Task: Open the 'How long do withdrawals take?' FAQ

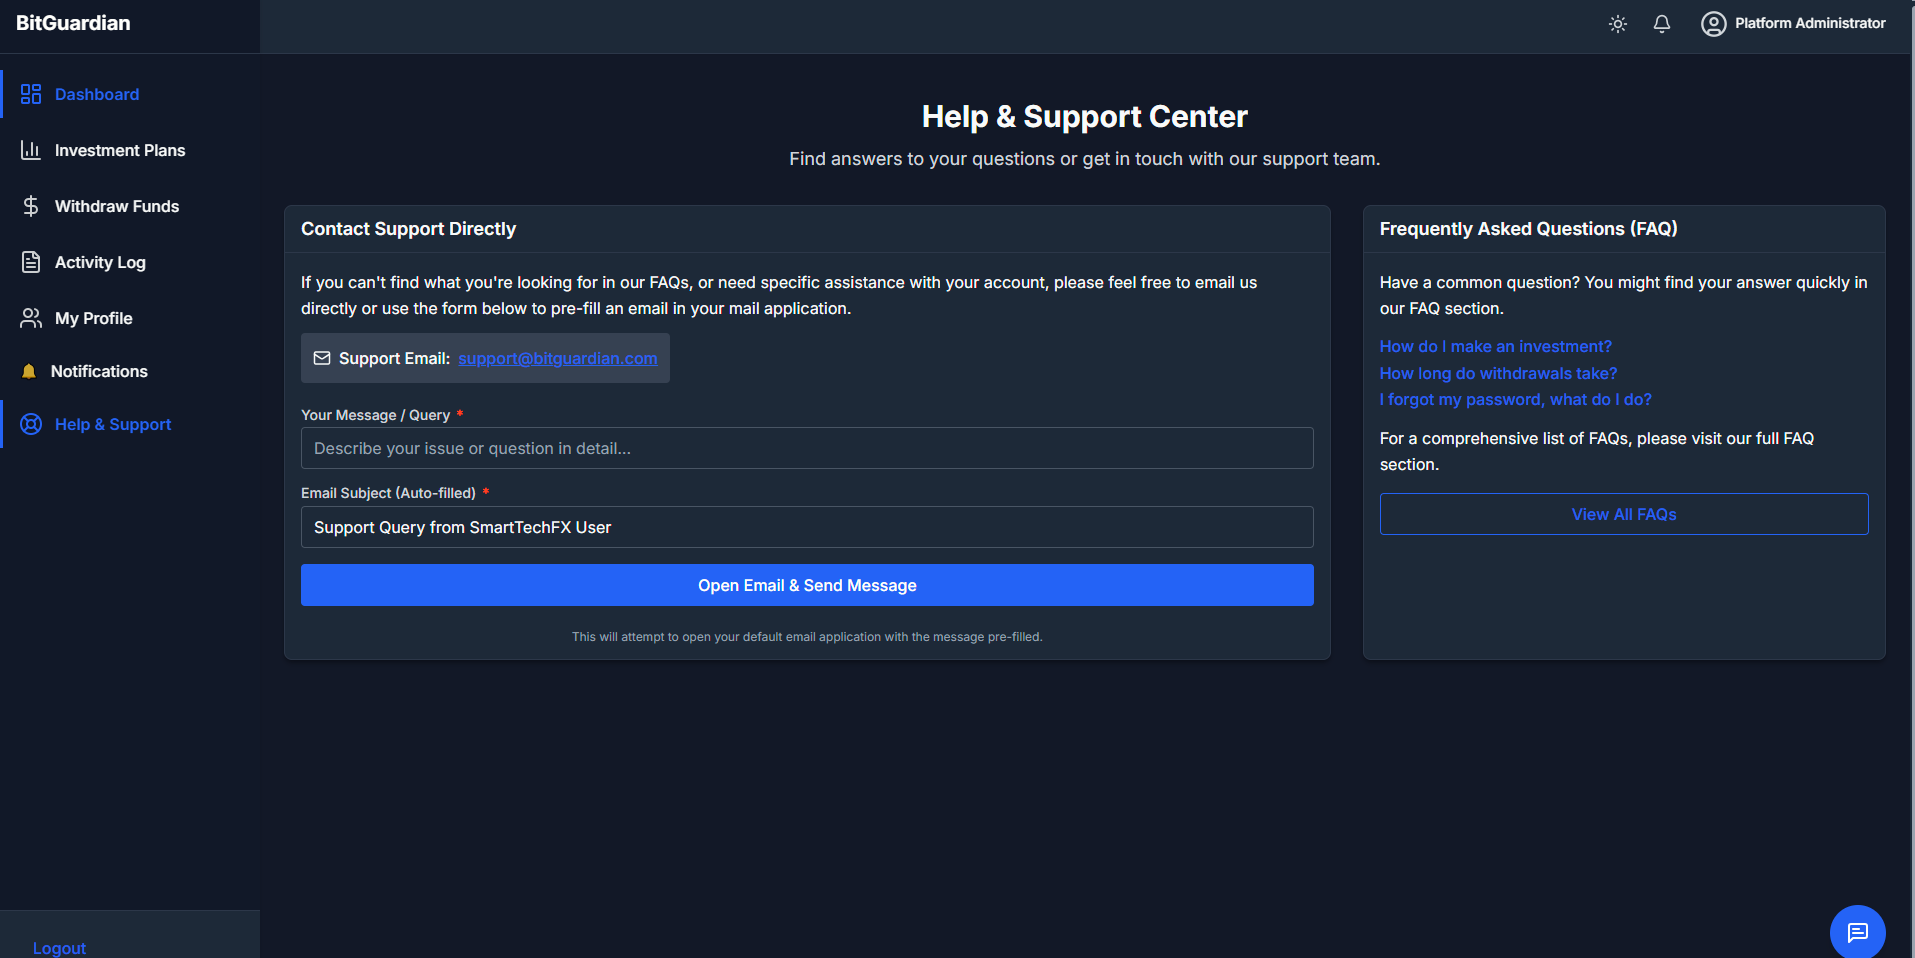Action: tap(1498, 373)
